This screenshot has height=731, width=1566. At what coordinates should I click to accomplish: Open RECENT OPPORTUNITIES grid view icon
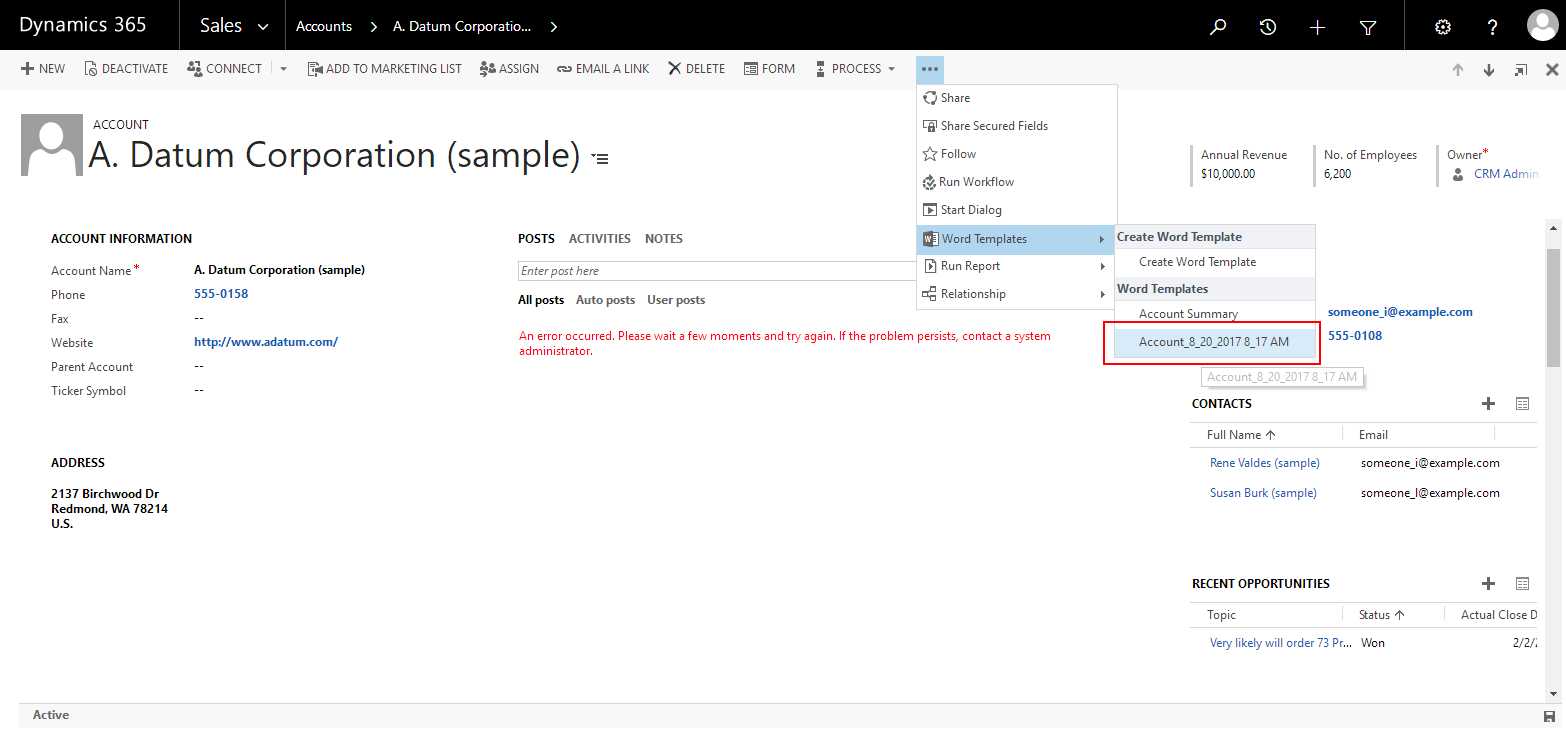pyautogui.click(x=1522, y=584)
